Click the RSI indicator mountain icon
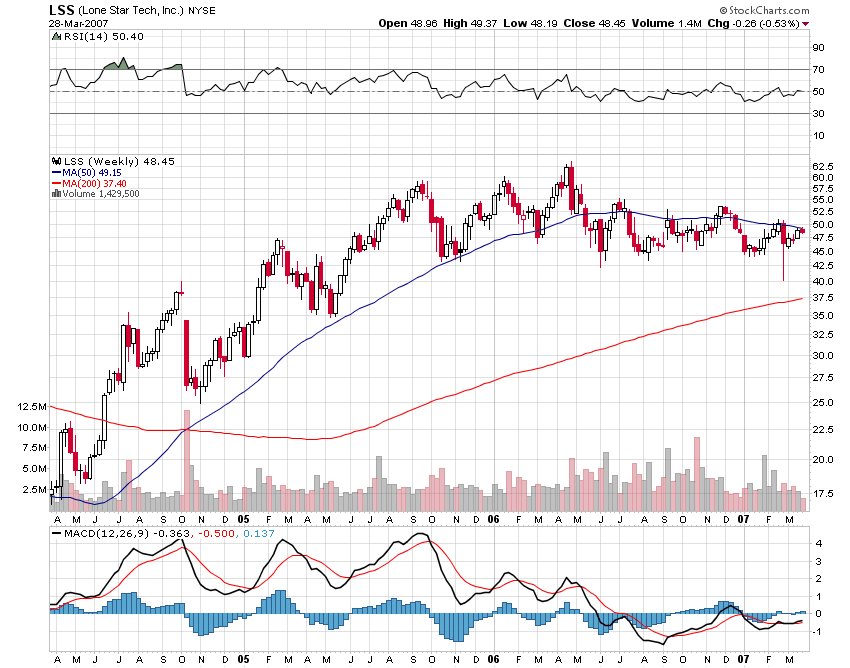This screenshot has height=668, width=850. [x=56, y=36]
